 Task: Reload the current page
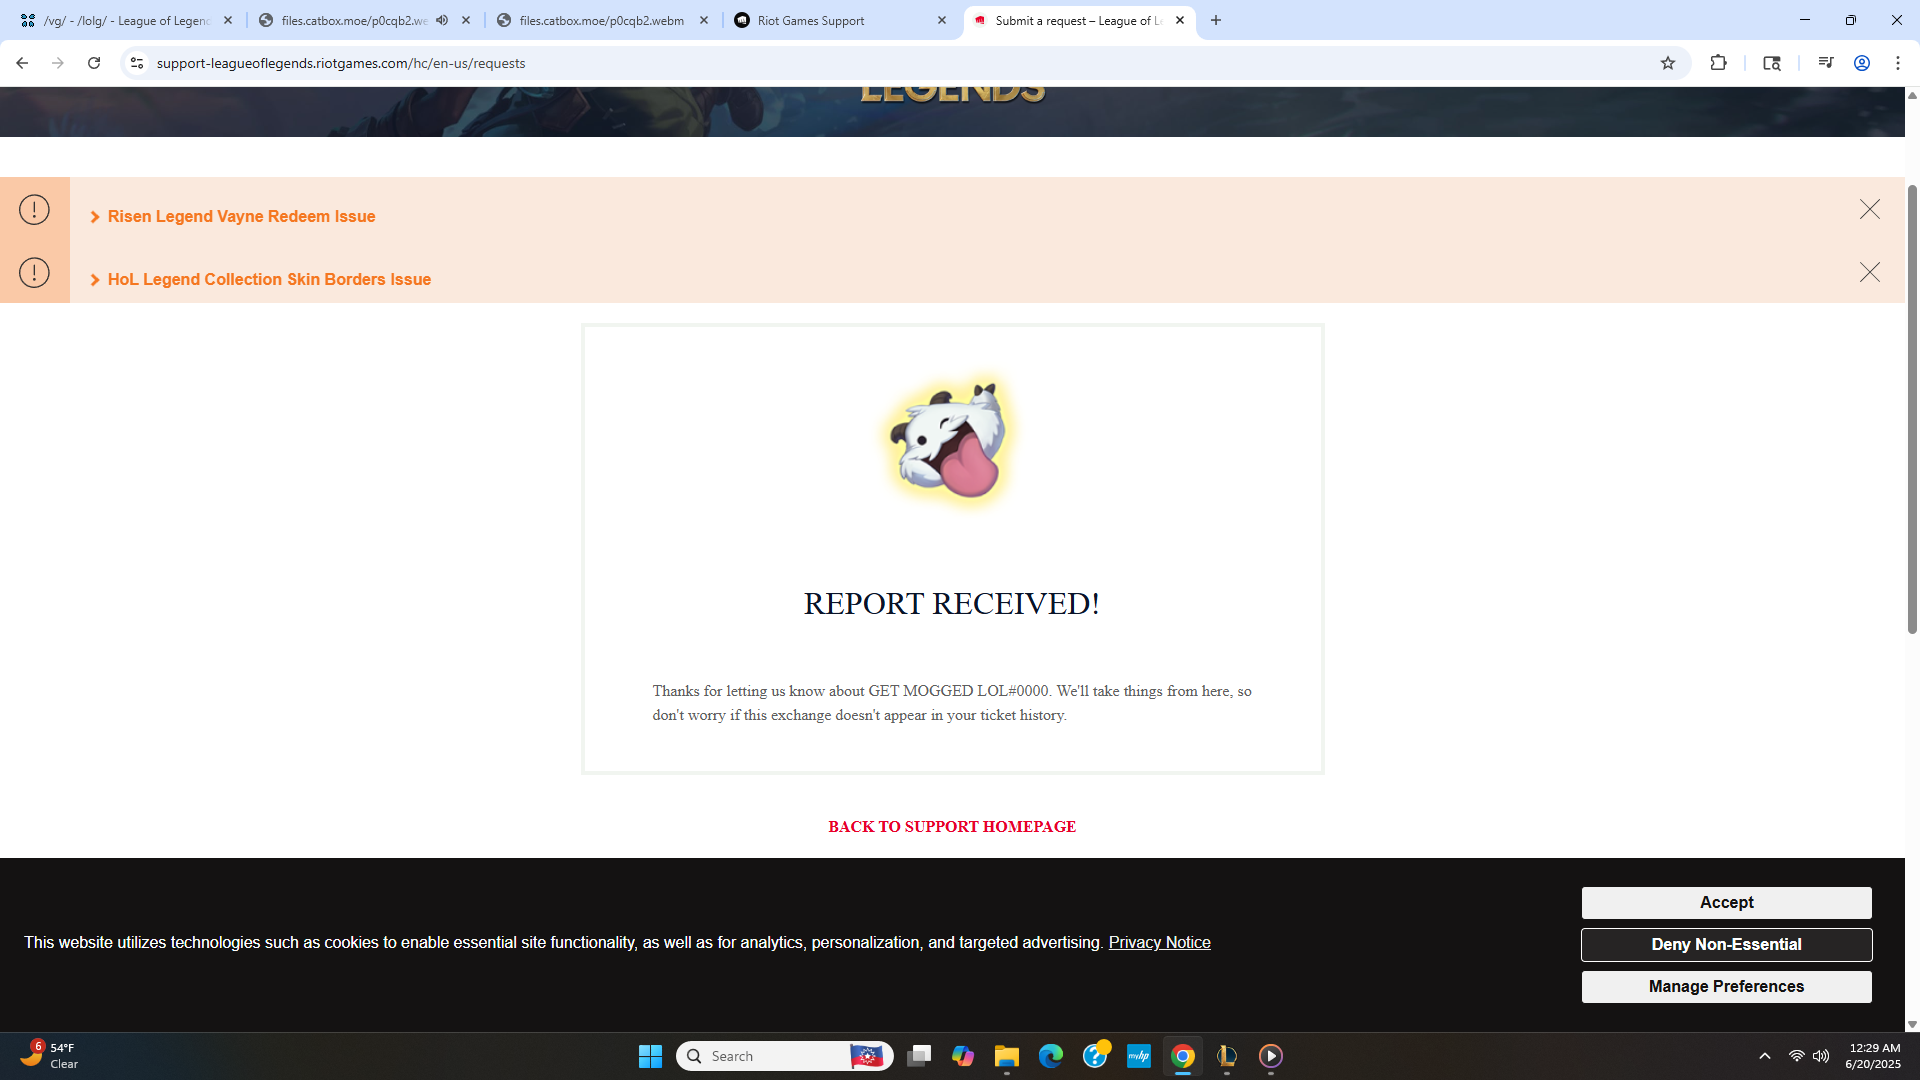coord(94,63)
